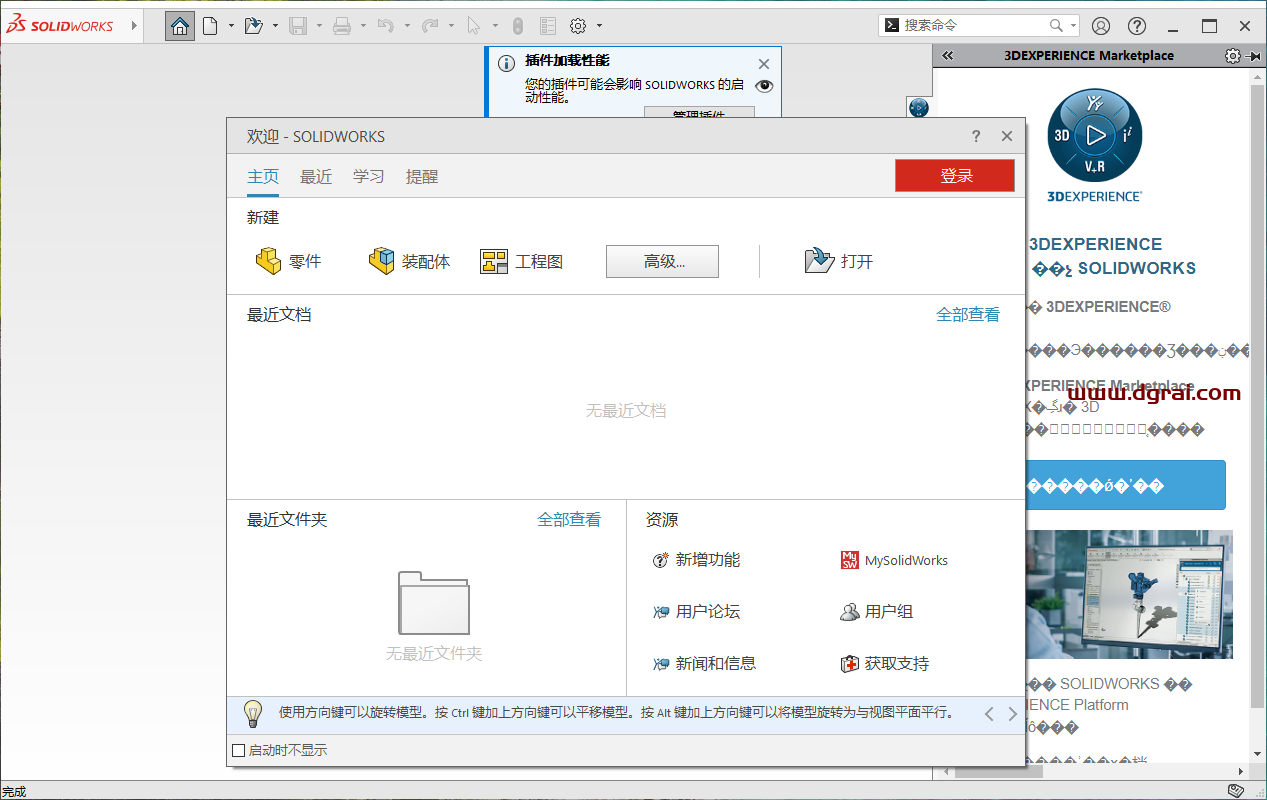Click the large 3DEXPERIENCE compass logo
Image resolution: width=1267 pixels, height=800 pixels.
[x=1094, y=135]
